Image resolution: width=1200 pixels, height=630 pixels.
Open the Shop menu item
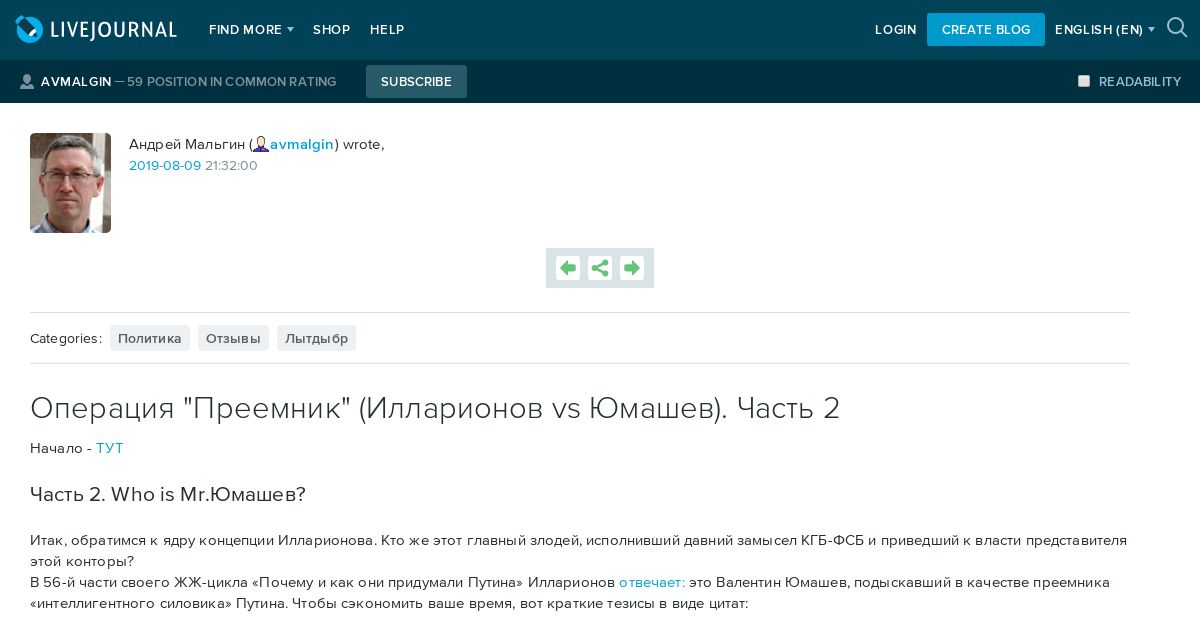tap(332, 30)
